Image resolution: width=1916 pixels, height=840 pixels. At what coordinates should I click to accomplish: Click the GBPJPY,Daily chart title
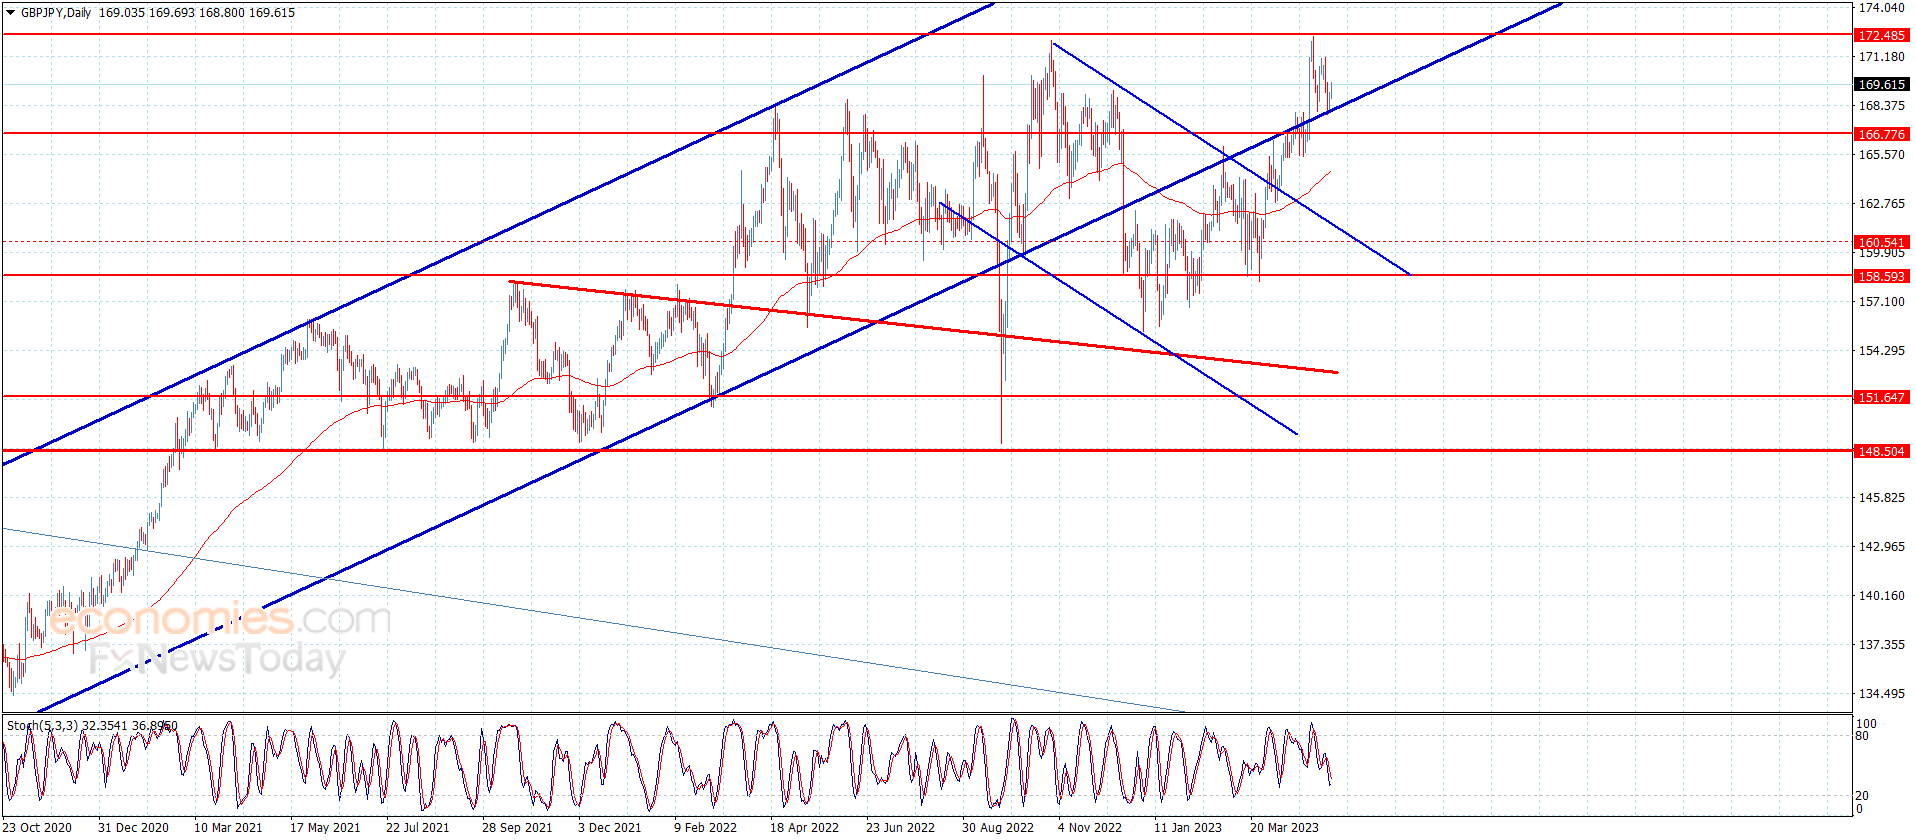coord(56,13)
